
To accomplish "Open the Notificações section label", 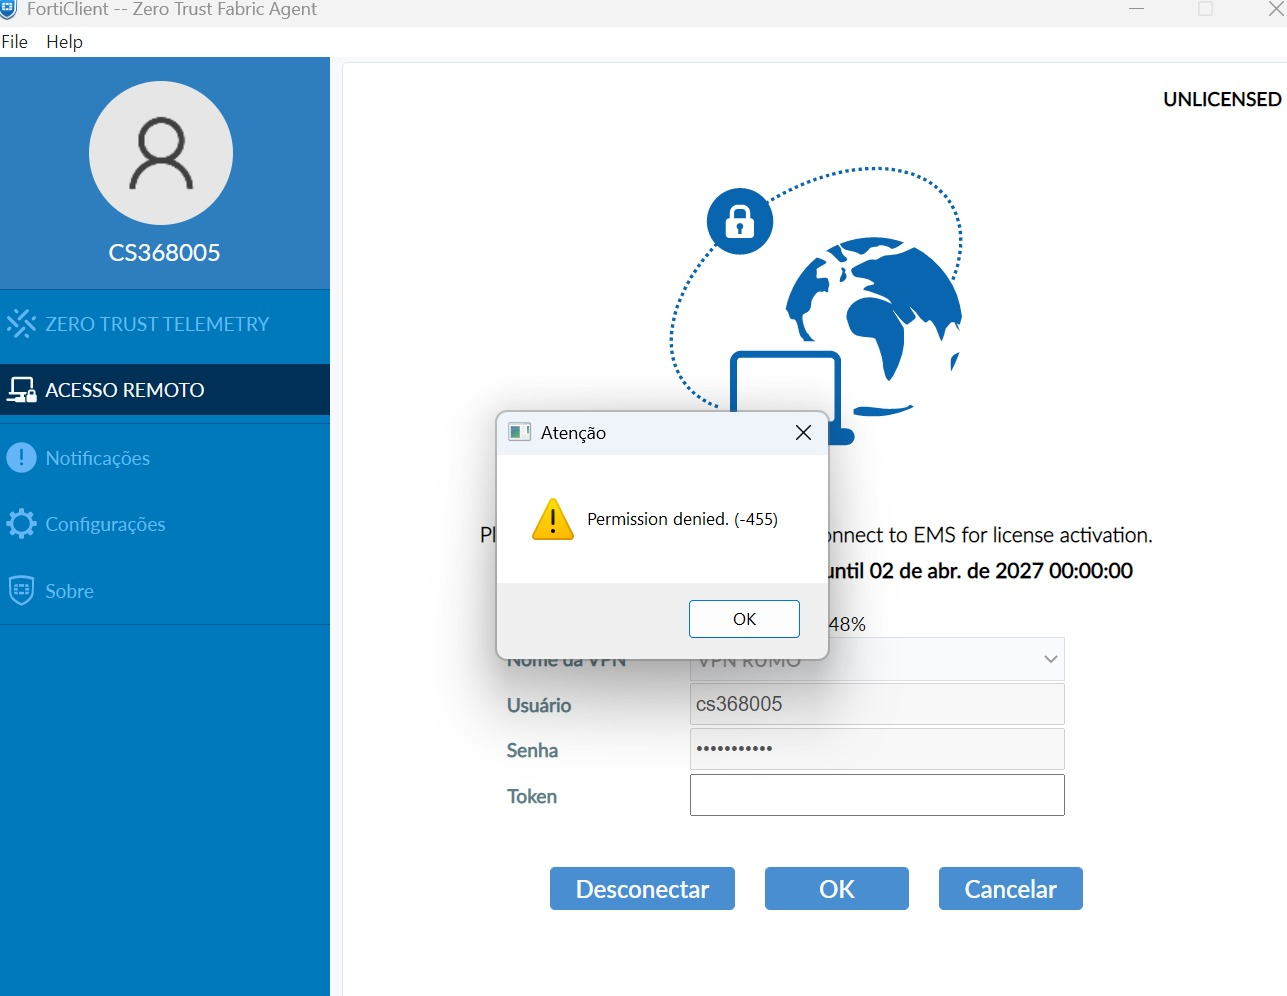I will point(98,458).
